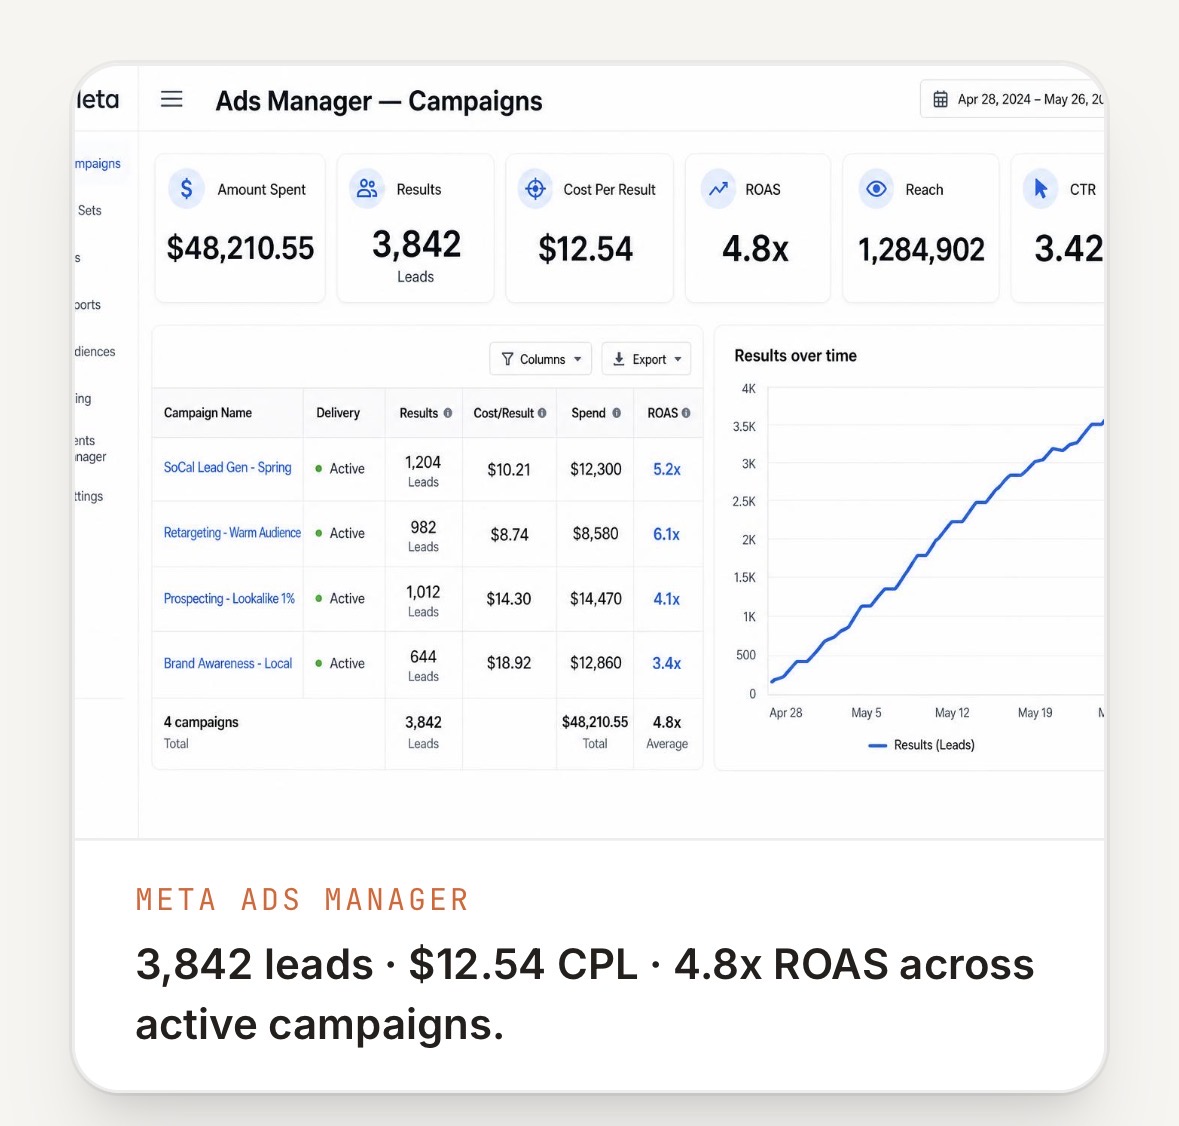Open the Retargeting - Warm Audience campaign

coord(232,533)
